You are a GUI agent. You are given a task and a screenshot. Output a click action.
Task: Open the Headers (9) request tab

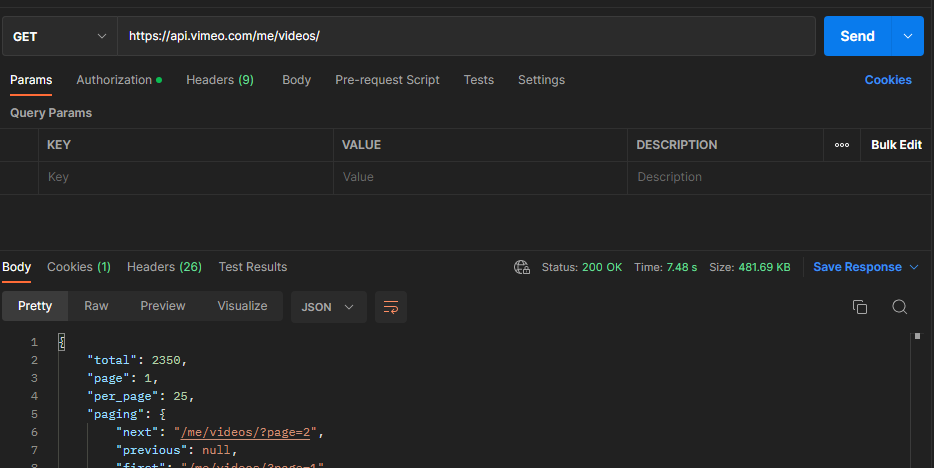(x=220, y=80)
